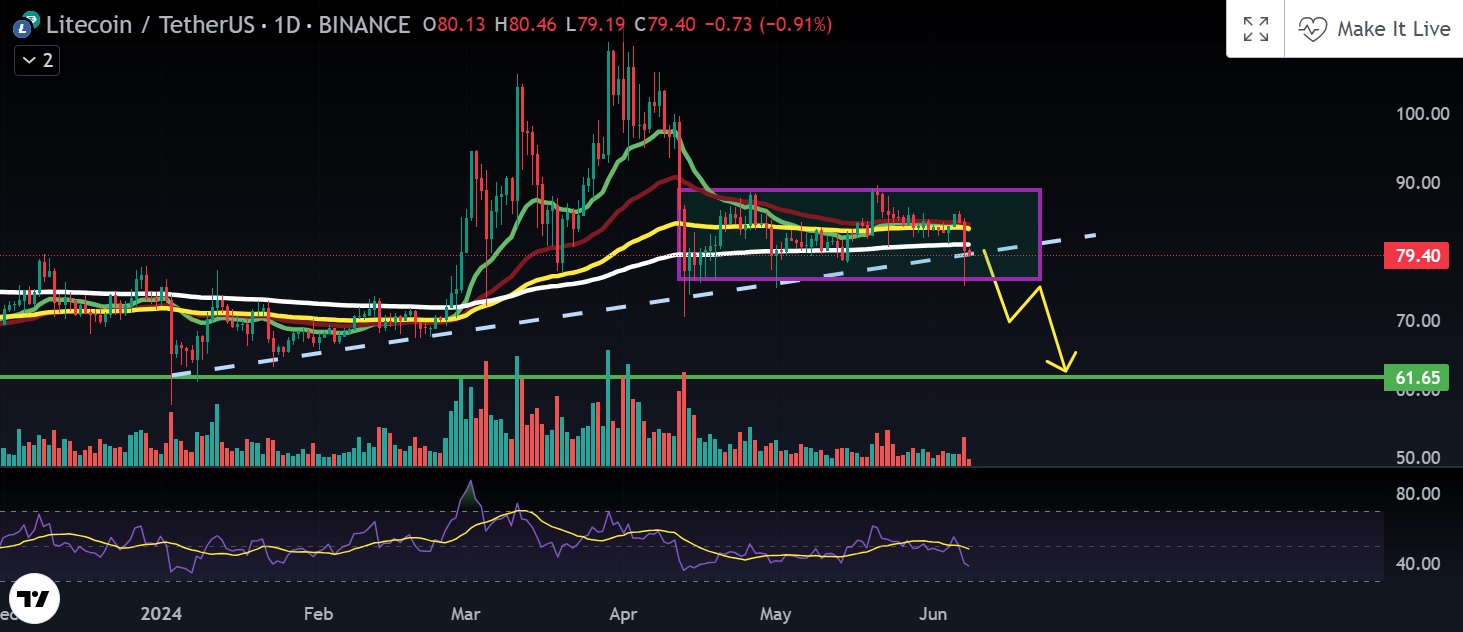
Task: Click the Feb date label
Action: click(x=317, y=612)
